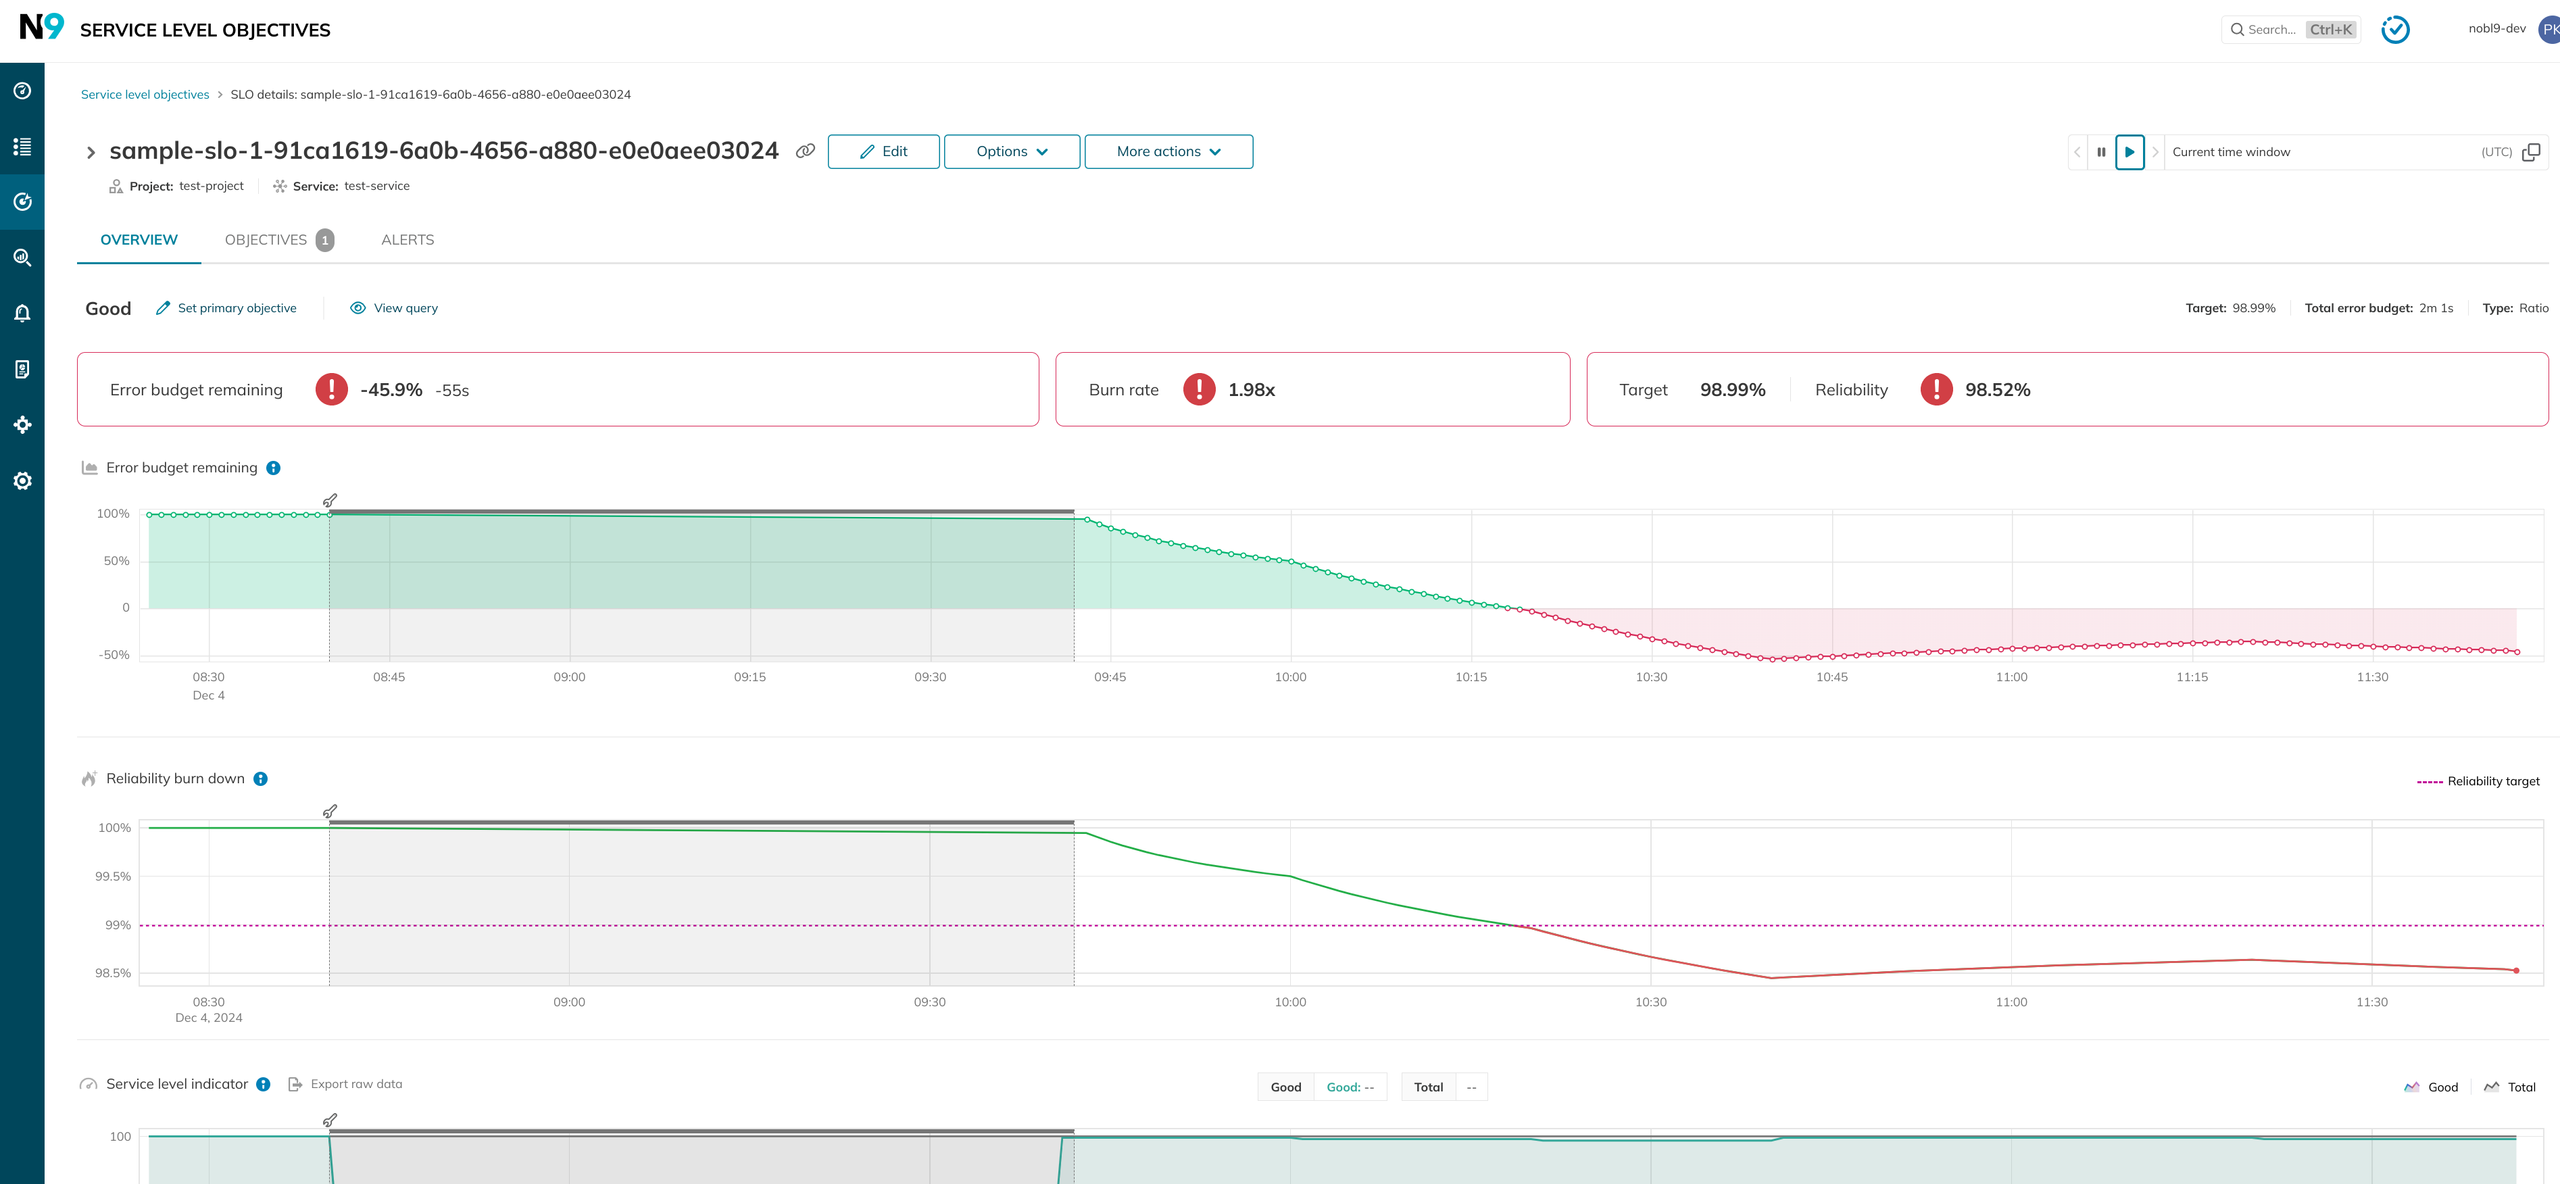Image resolution: width=2560 pixels, height=1184 pixels.
Task: Toggle Good series in SLI chart legend
Action: point(2430,1087)
